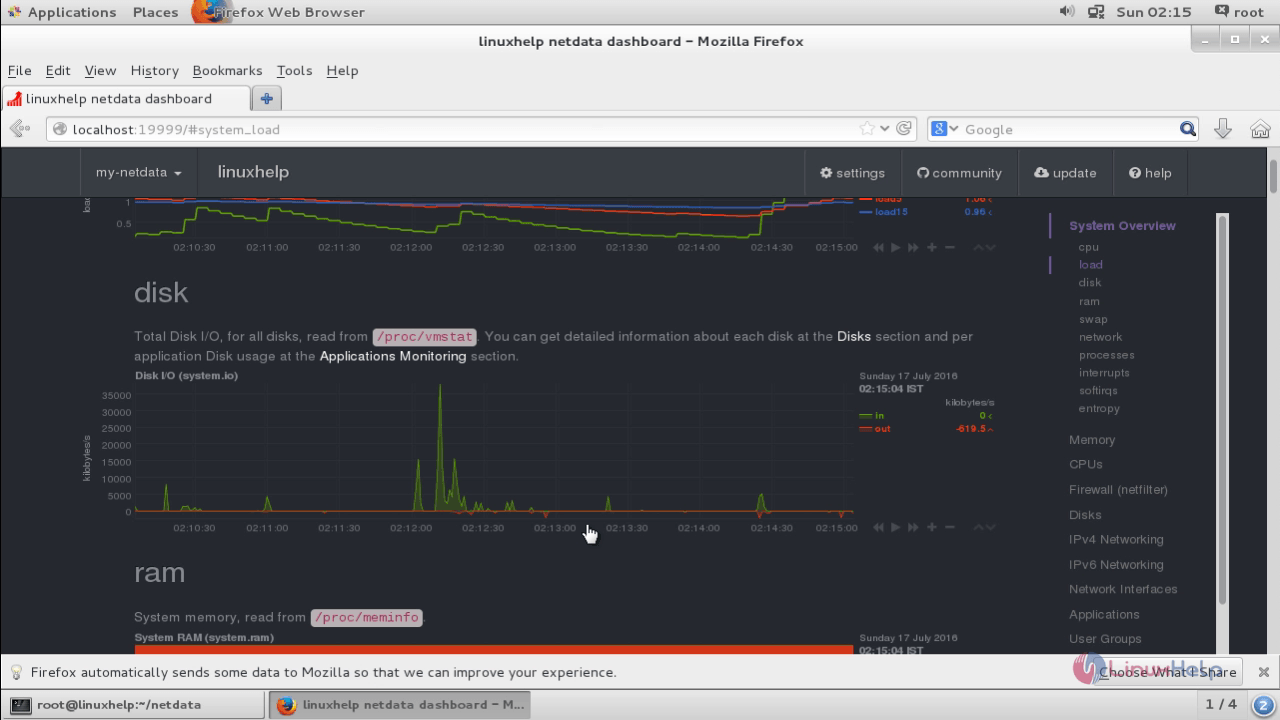This screenshot has height=720, width=1280.
Task: Zoom out the Disk I/O chart with minus
Action: tap(950, 527)
